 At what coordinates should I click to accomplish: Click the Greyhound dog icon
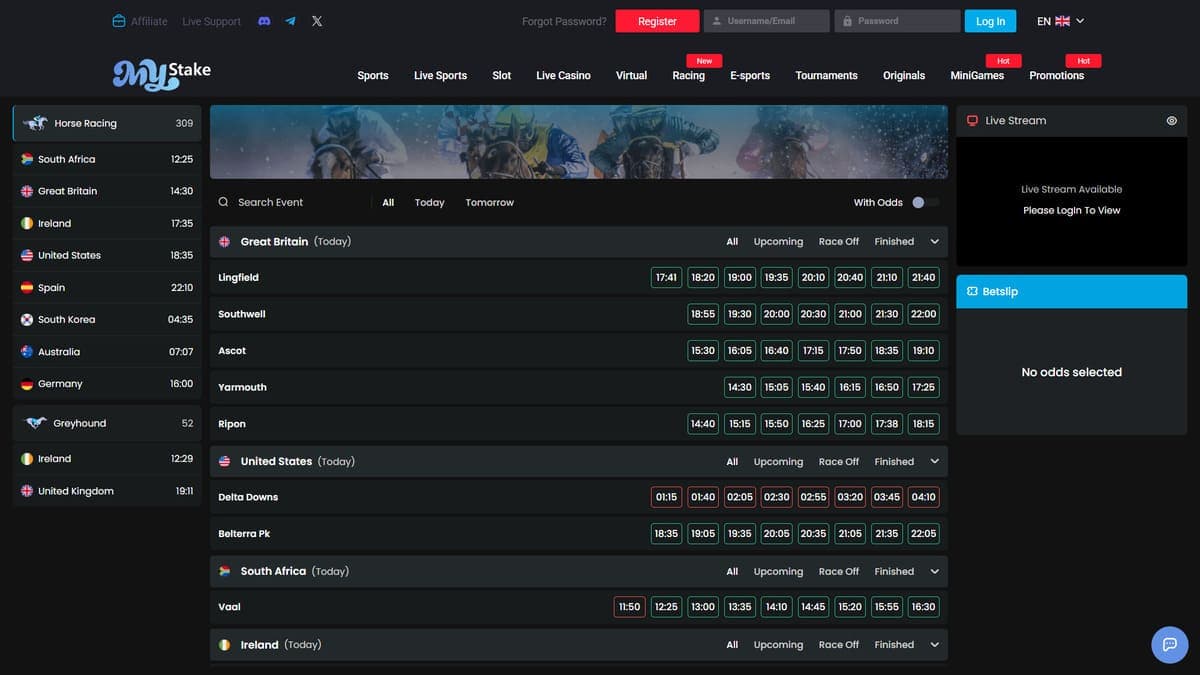click(36, 423)
